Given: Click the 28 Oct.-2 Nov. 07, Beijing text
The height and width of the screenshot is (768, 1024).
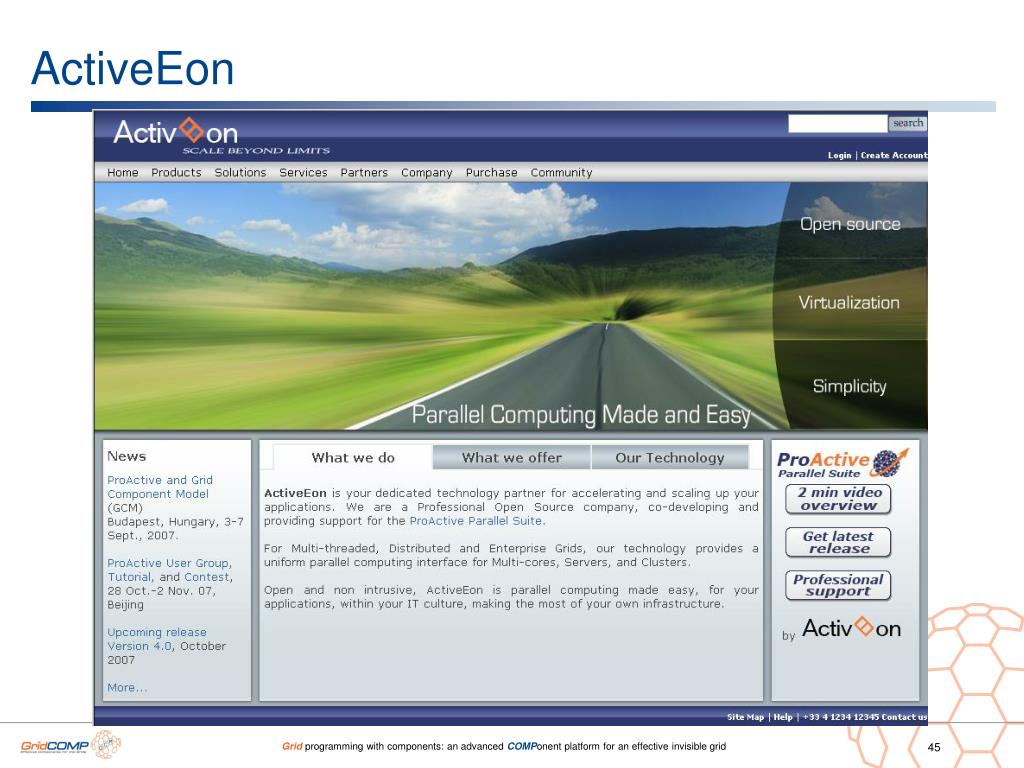Looking at the screenshot, I should pos(161,598).
